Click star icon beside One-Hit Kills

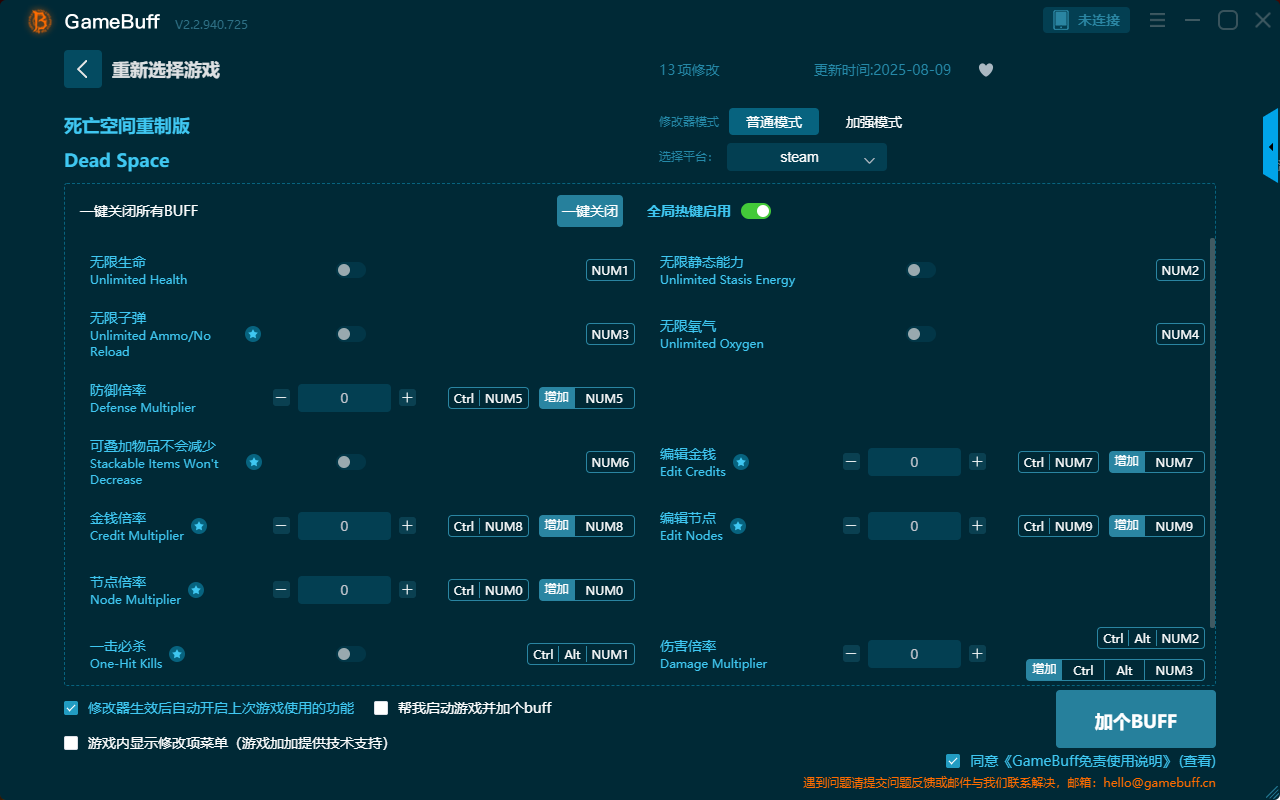tap(177, 654)
